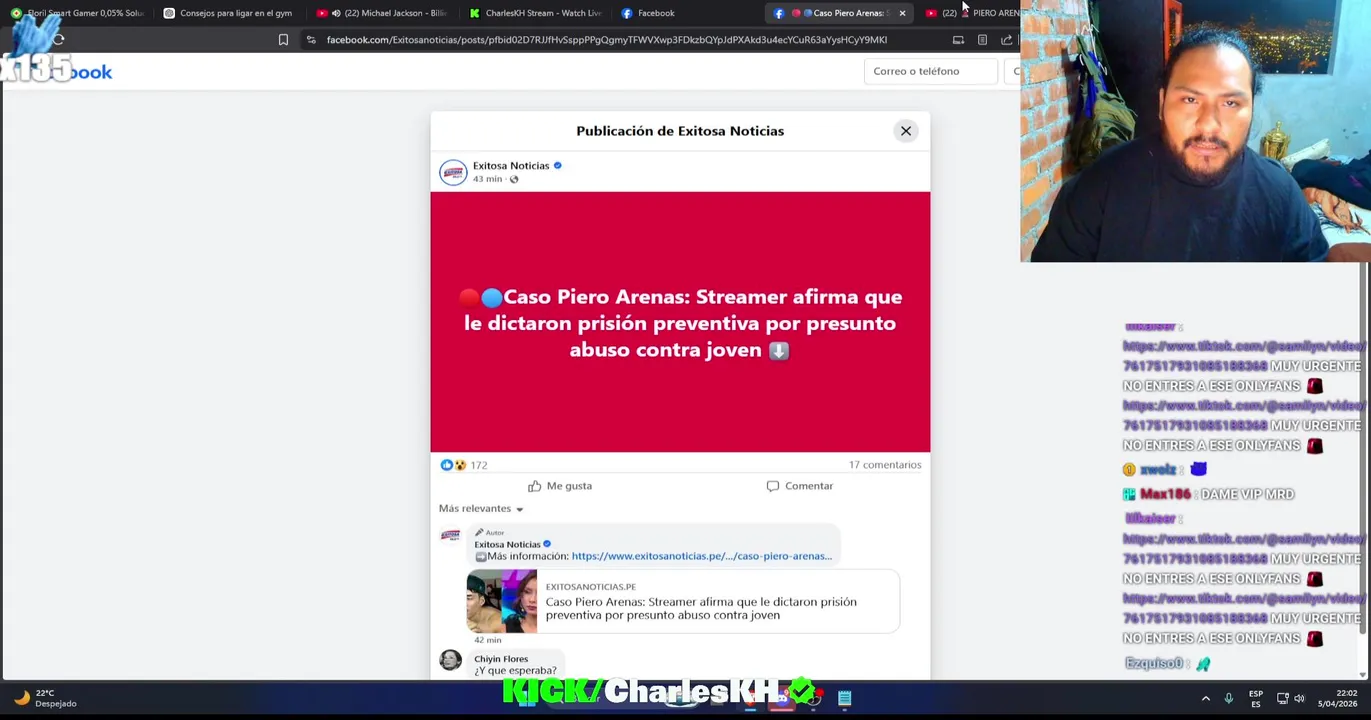Switch to Consejos para ligar en el gym tab
This screenshot has height=720, width=1371.
click(228, 13)
